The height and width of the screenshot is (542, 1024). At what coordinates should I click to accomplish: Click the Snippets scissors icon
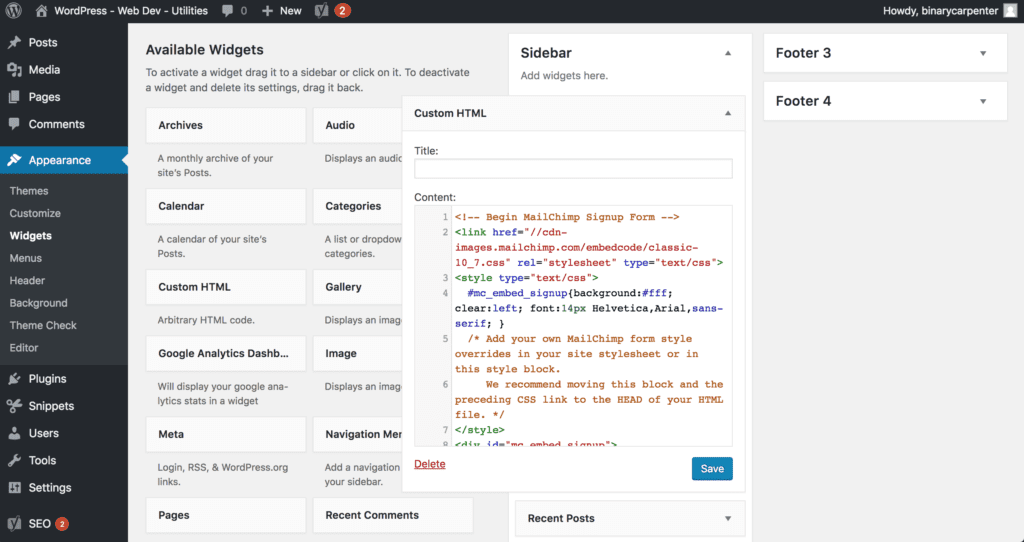point(14,406)
